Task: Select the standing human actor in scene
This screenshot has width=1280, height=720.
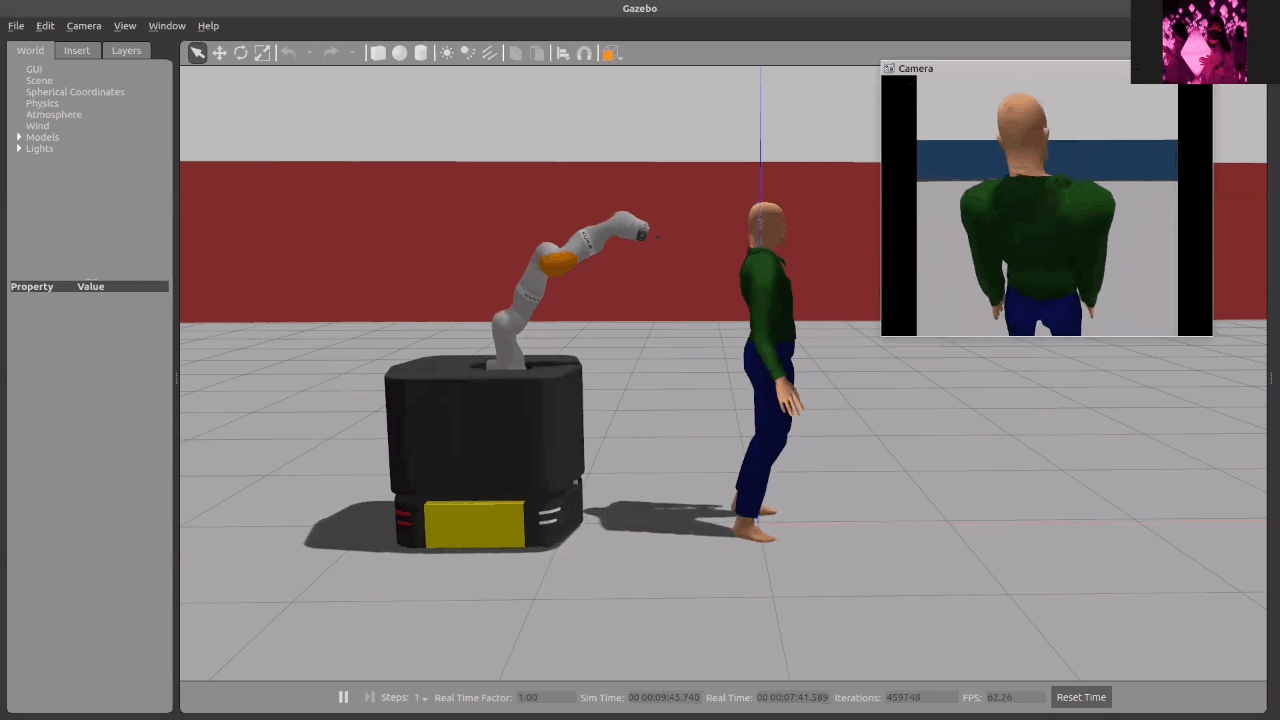Action: coord(768,370)
